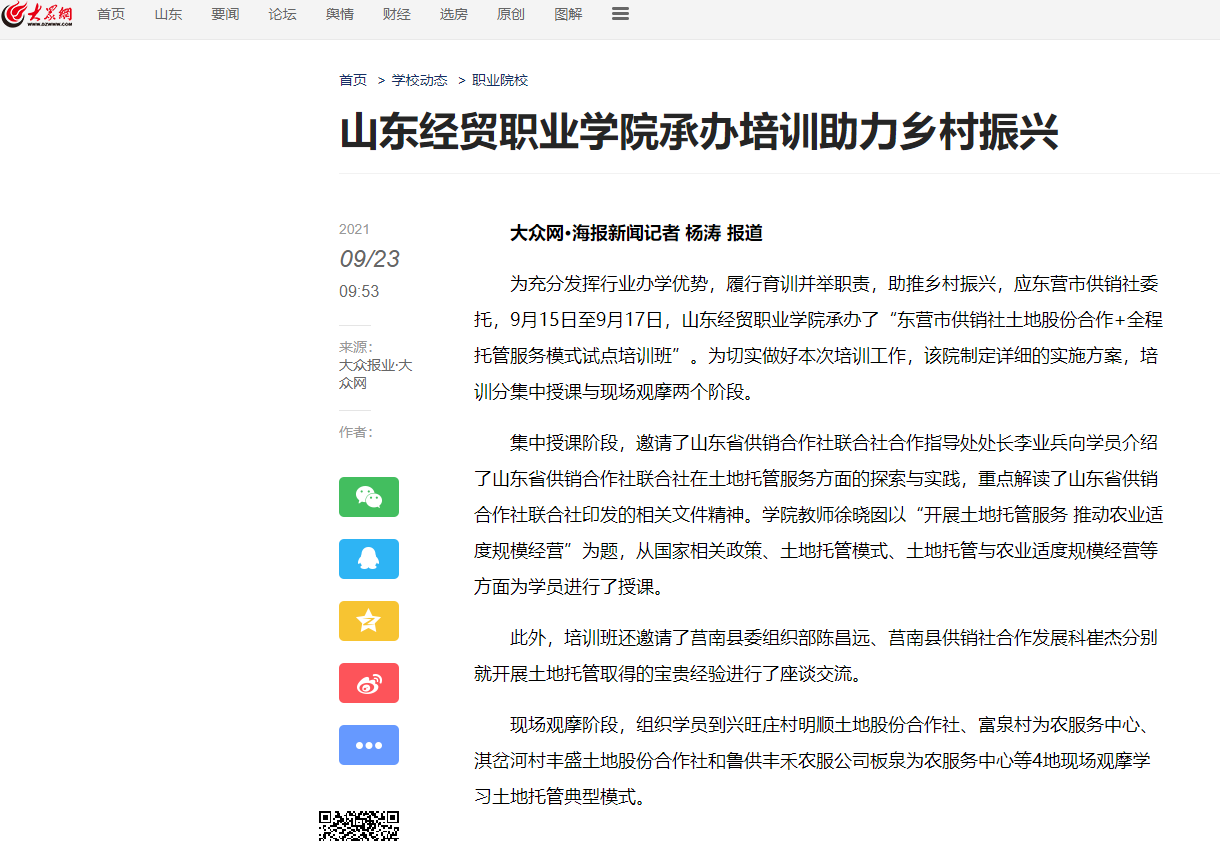Image resolution: width=1220 pixels, height=841 pixels.
Task: Open 山东 navigation item
Action: (168, 14)
